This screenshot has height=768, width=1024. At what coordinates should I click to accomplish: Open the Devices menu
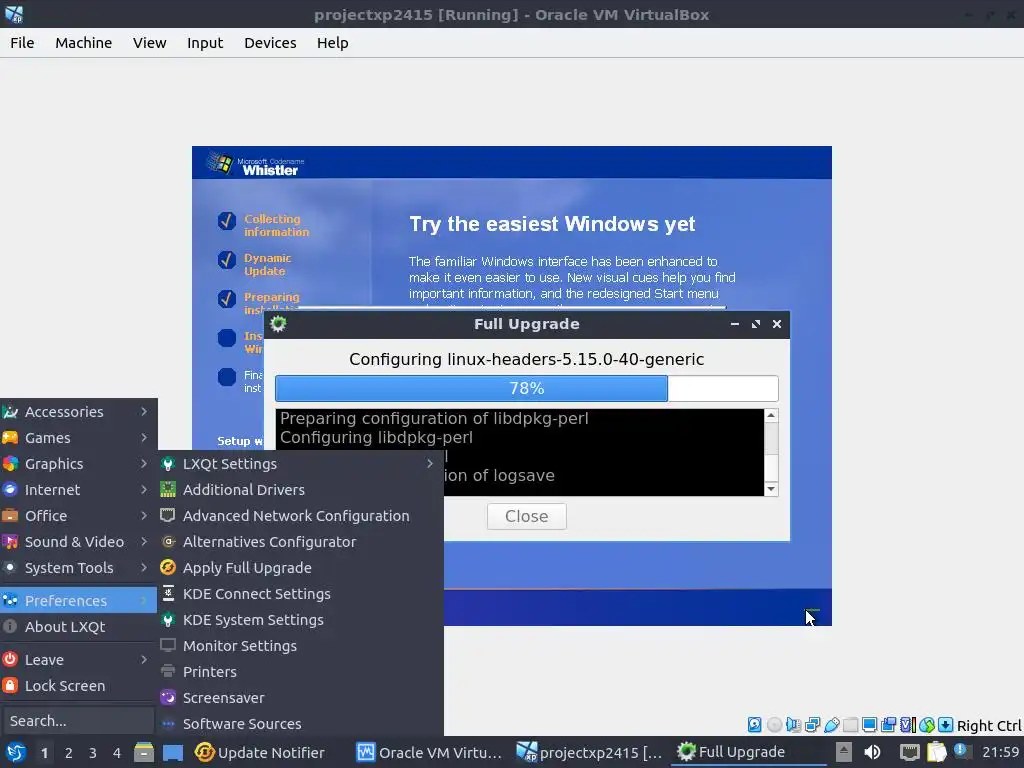click(x=270, y=42)
